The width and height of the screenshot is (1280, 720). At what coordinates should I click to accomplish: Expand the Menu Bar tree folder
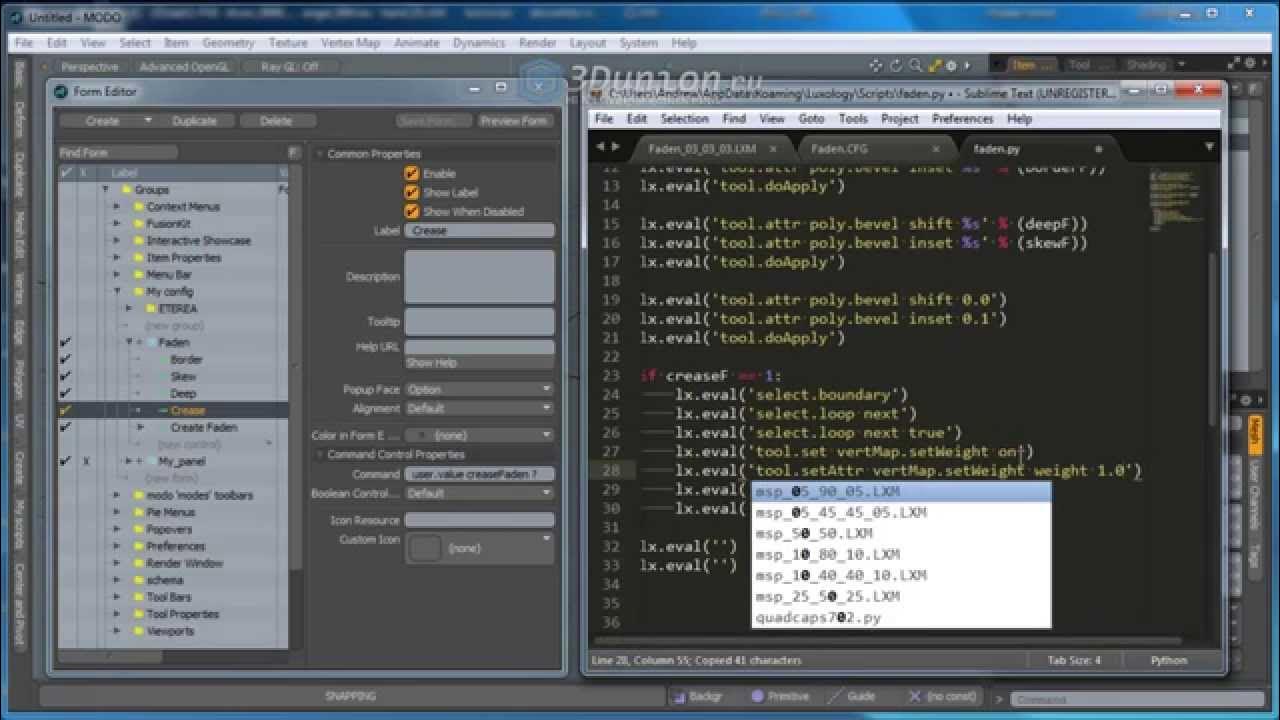[118, 275]
